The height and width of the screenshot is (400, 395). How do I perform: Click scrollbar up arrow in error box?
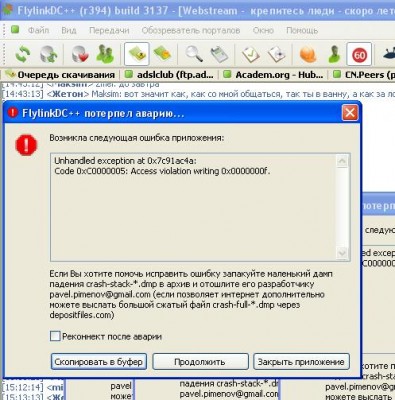tap(342, 162)
